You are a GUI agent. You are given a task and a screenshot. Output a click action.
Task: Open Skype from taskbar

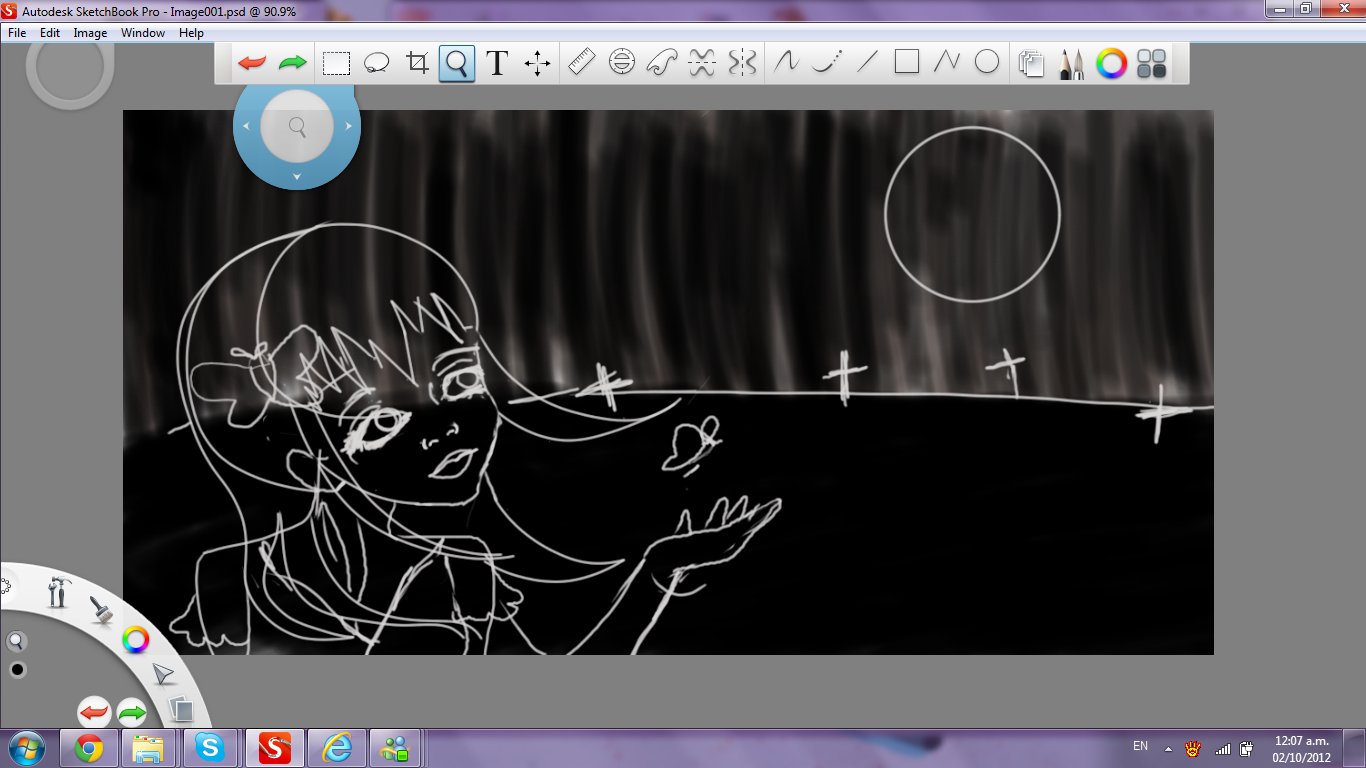[x=209, y=748]
